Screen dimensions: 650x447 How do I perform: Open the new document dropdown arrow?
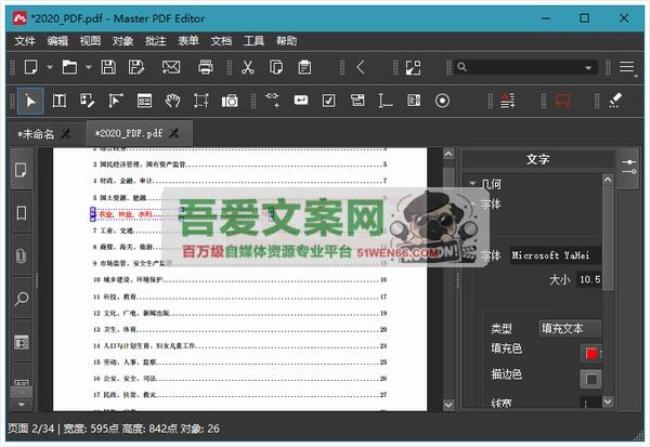coord(50,67)
